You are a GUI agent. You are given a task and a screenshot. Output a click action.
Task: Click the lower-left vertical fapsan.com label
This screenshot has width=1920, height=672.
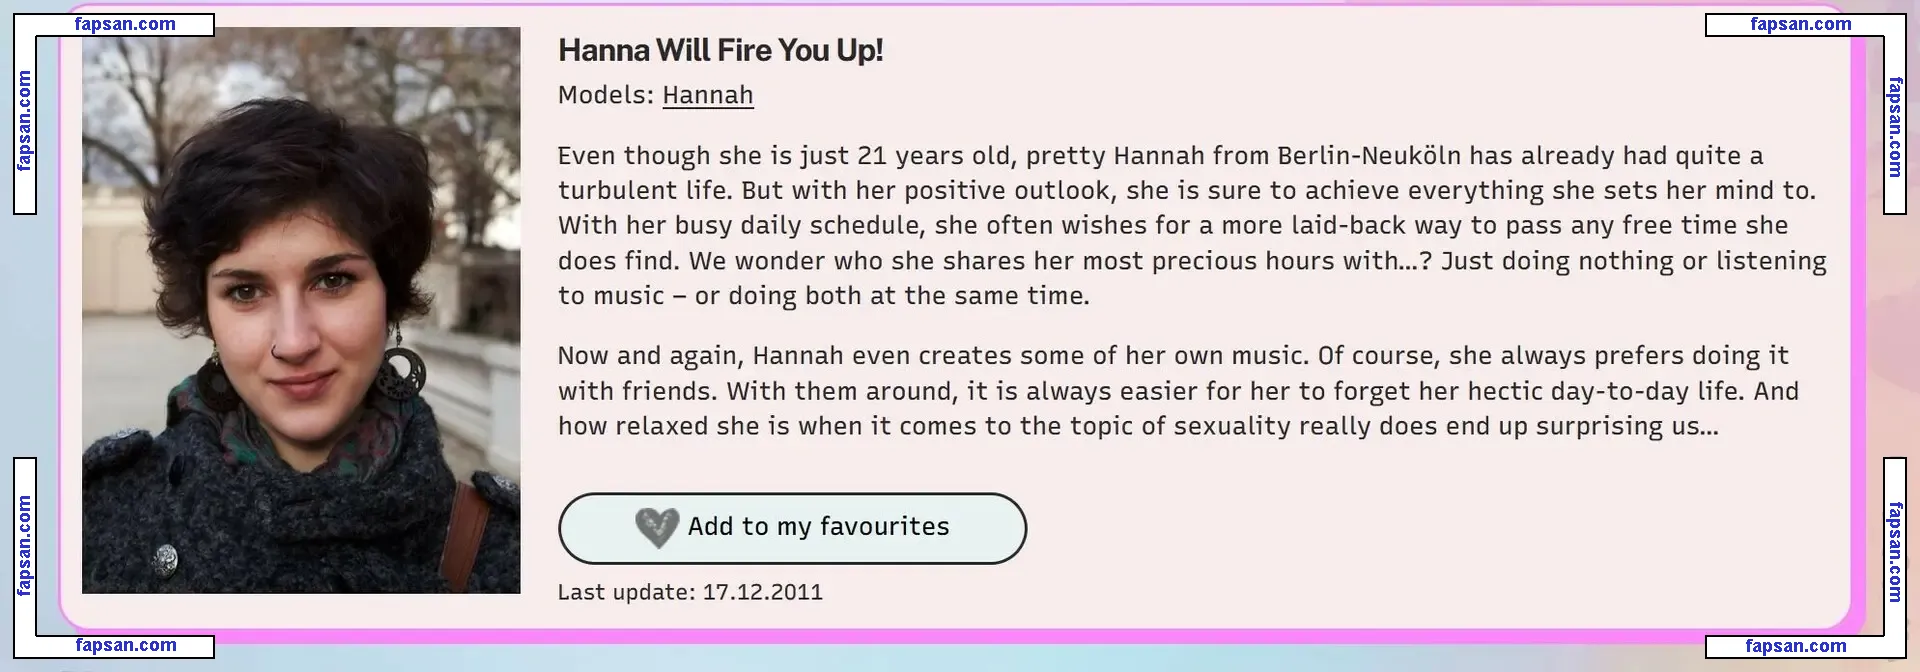coord(25,545)
